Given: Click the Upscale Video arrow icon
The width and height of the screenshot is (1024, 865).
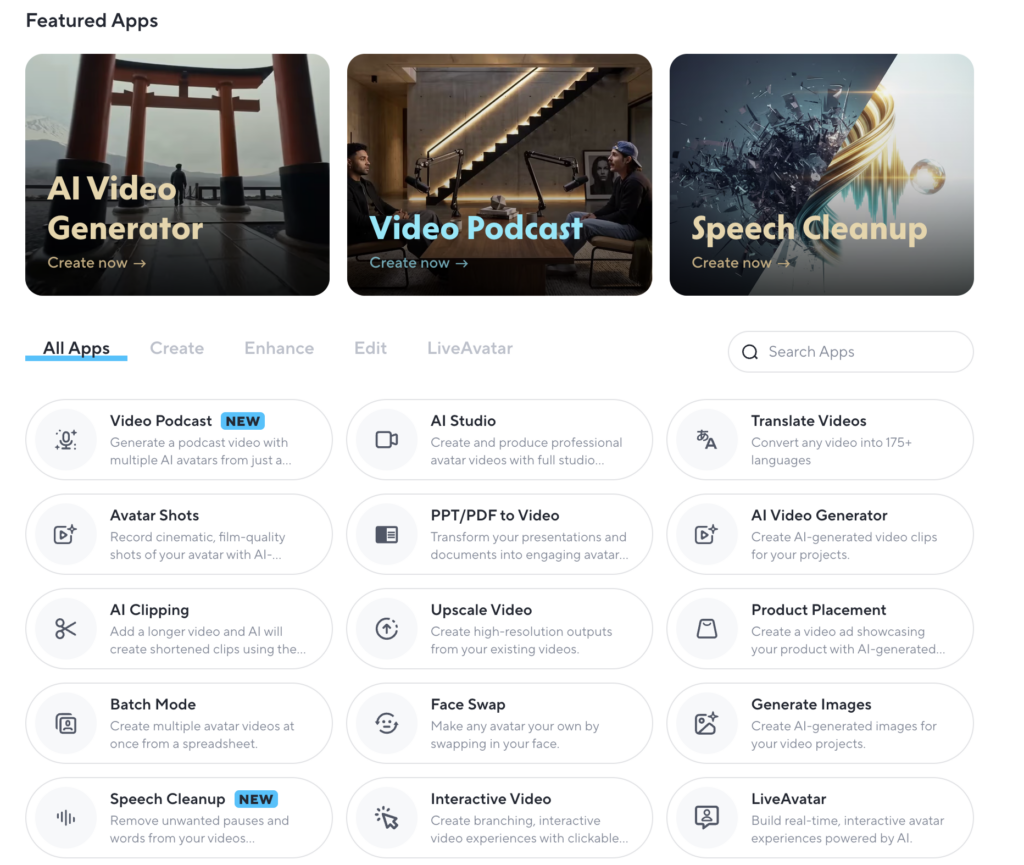Looking at the screenshot, I should 387,629.
